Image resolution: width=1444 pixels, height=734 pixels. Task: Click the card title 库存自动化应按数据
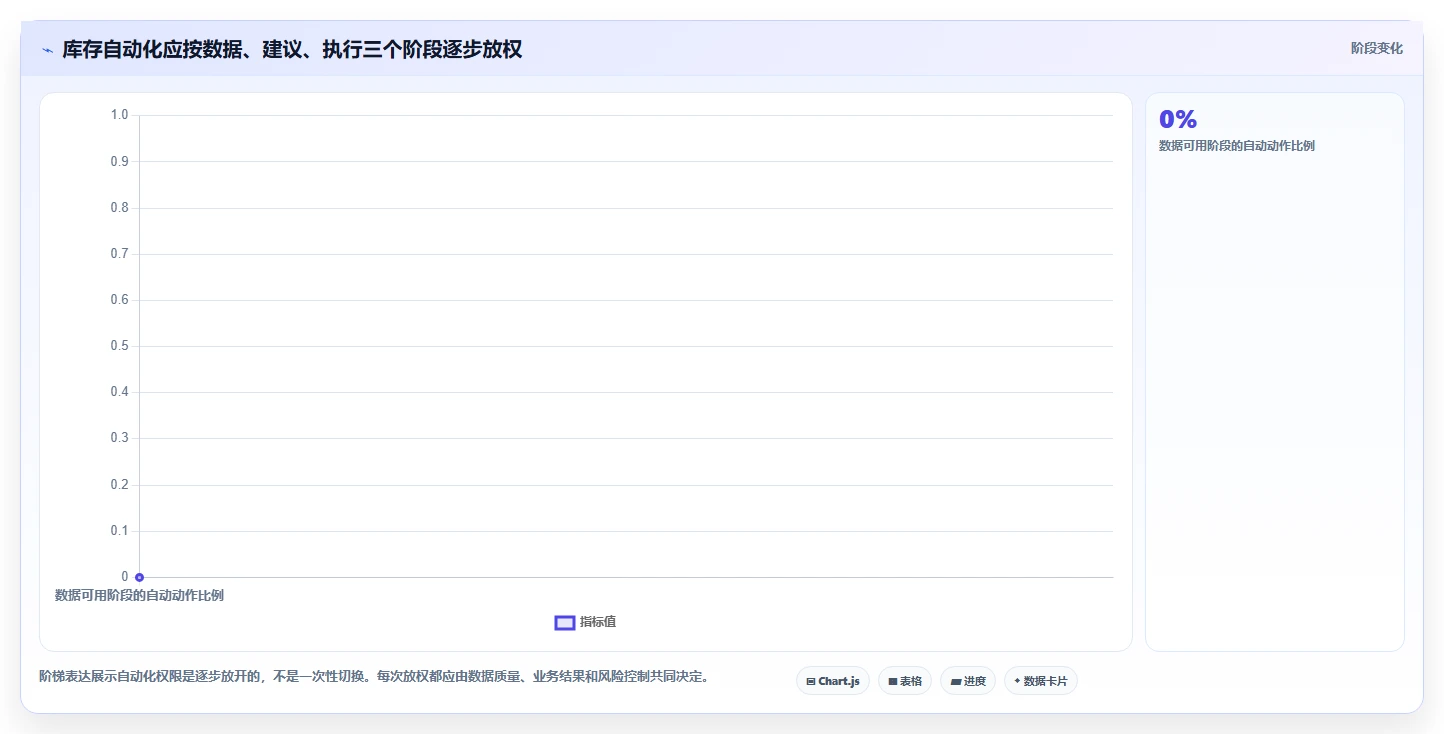pos(292,49)
